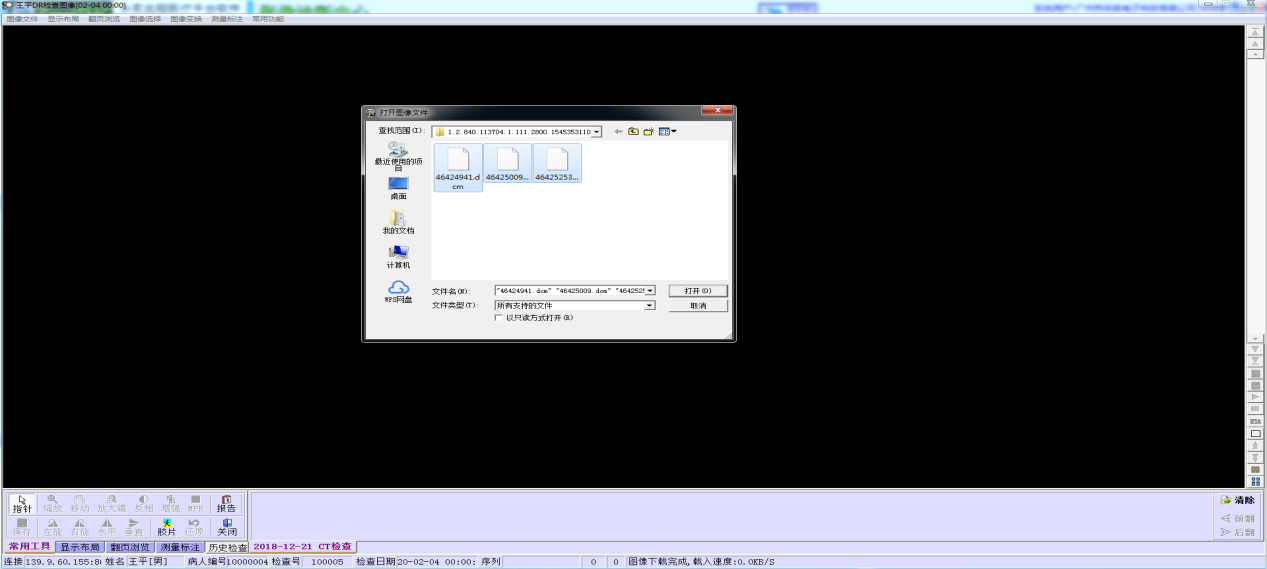Go up one folder level

point(633,131)
